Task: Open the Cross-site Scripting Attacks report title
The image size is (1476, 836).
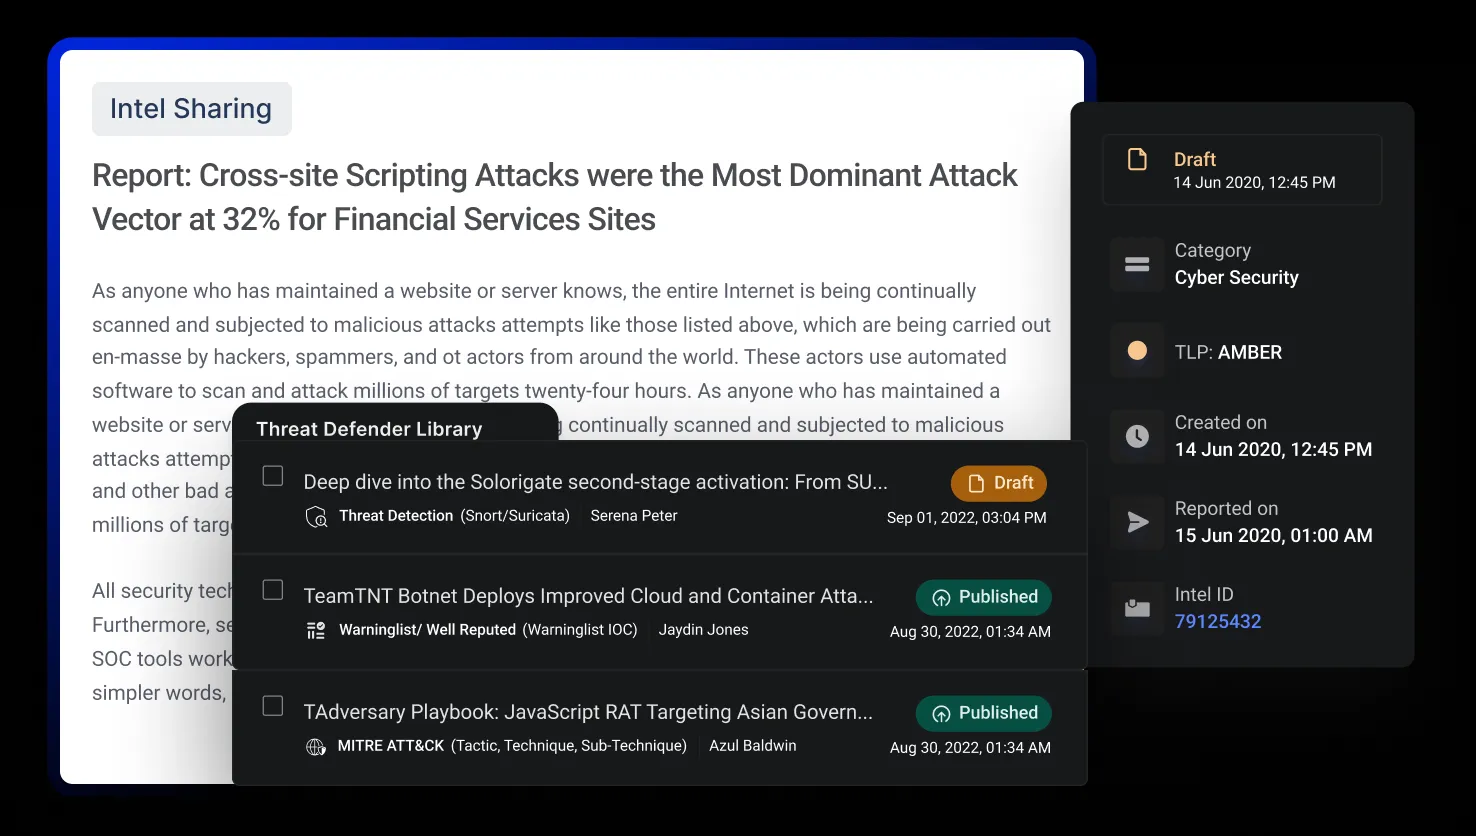Action: pyautogui.click(x=554, y=197)
